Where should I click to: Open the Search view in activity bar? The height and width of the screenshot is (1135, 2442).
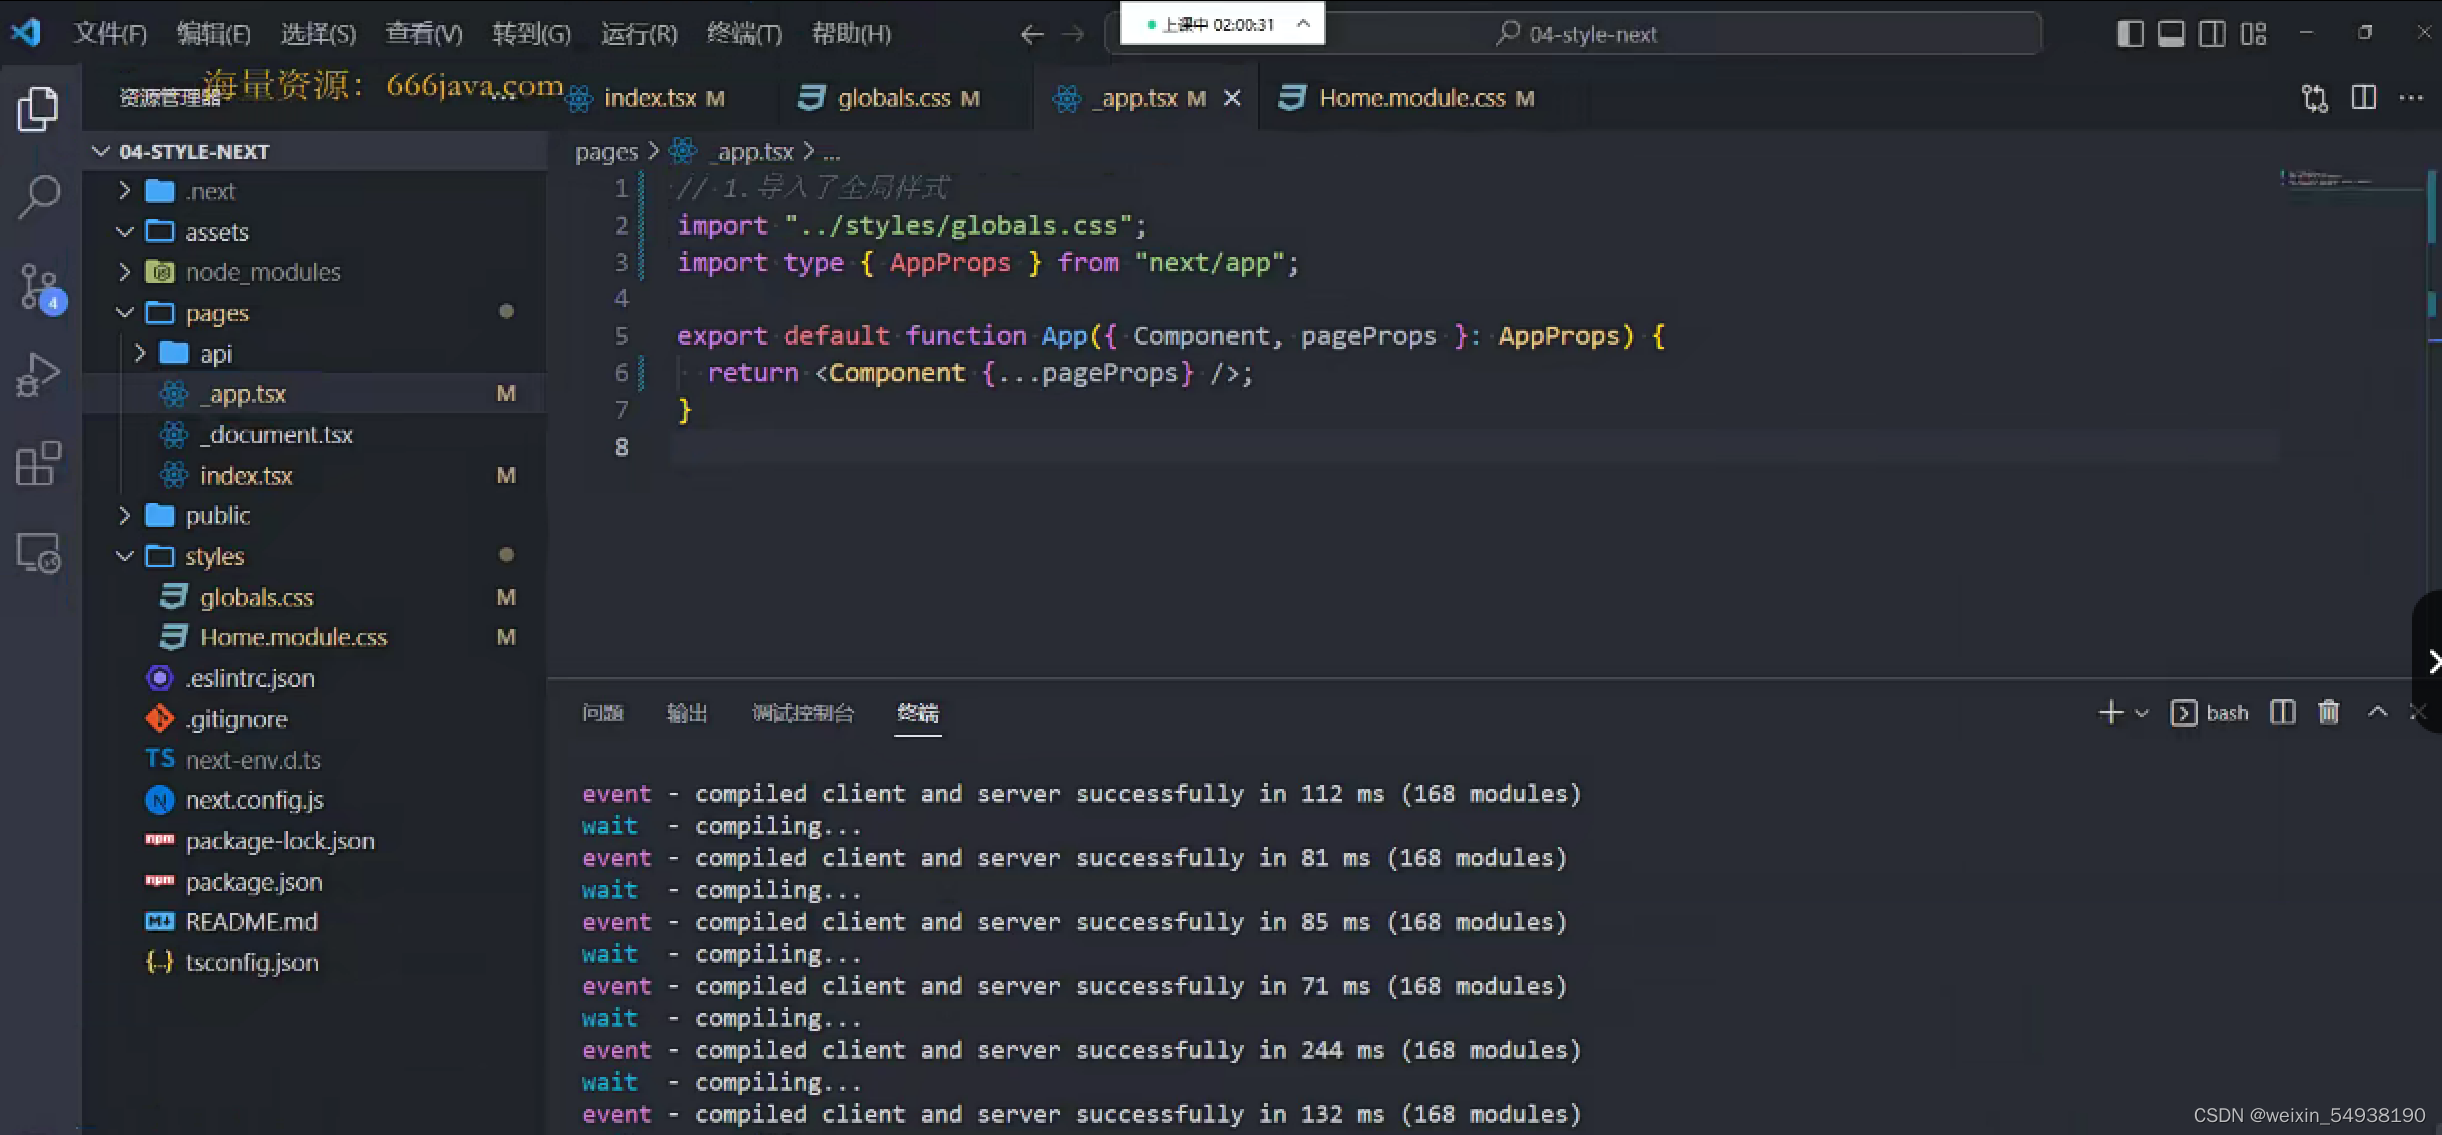pyautogui.click(x=38, y=197)
